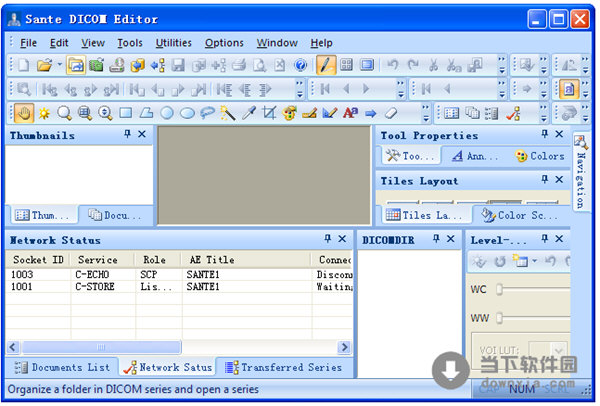This screenshot has height=406, width=600.
Task: Open dropdown arrow next to open folder
Action: [x=58, y=65]
